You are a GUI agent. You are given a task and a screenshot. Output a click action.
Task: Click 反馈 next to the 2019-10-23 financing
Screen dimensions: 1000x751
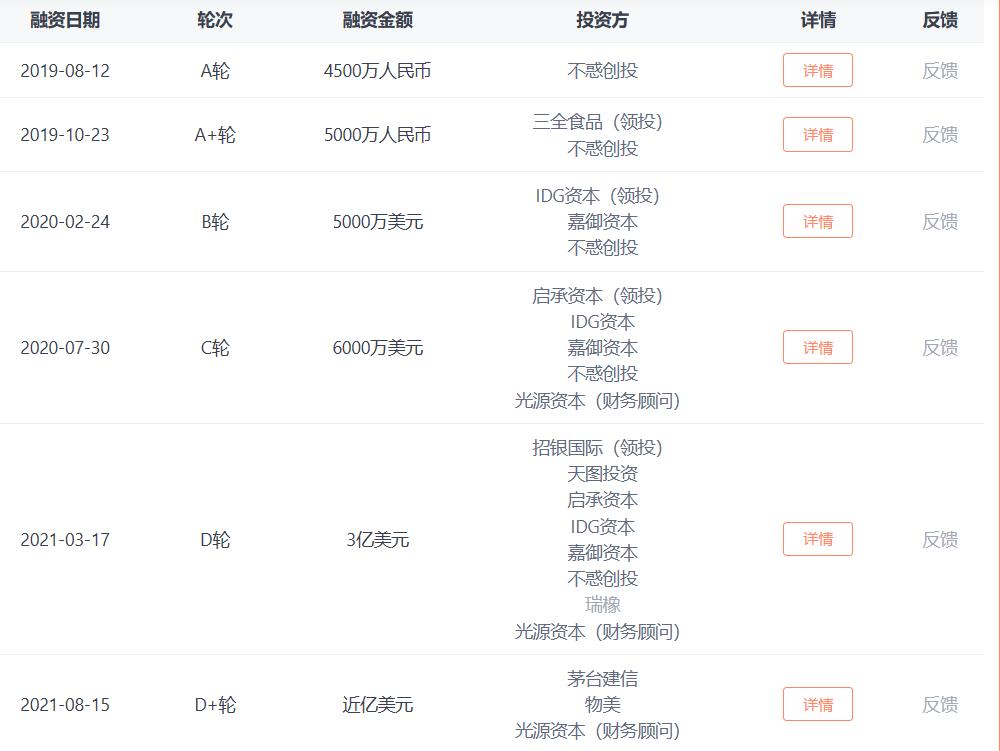(941, 134)
